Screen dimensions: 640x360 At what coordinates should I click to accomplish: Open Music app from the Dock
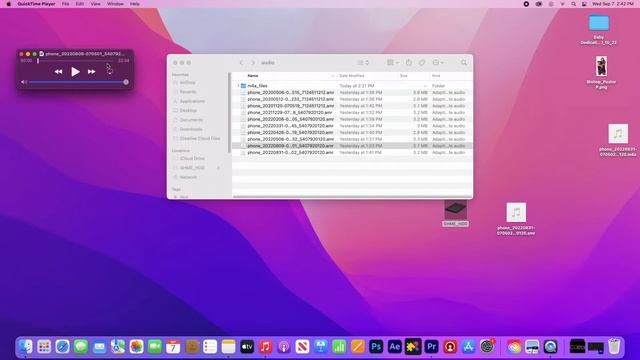click(x=265, y=347)
